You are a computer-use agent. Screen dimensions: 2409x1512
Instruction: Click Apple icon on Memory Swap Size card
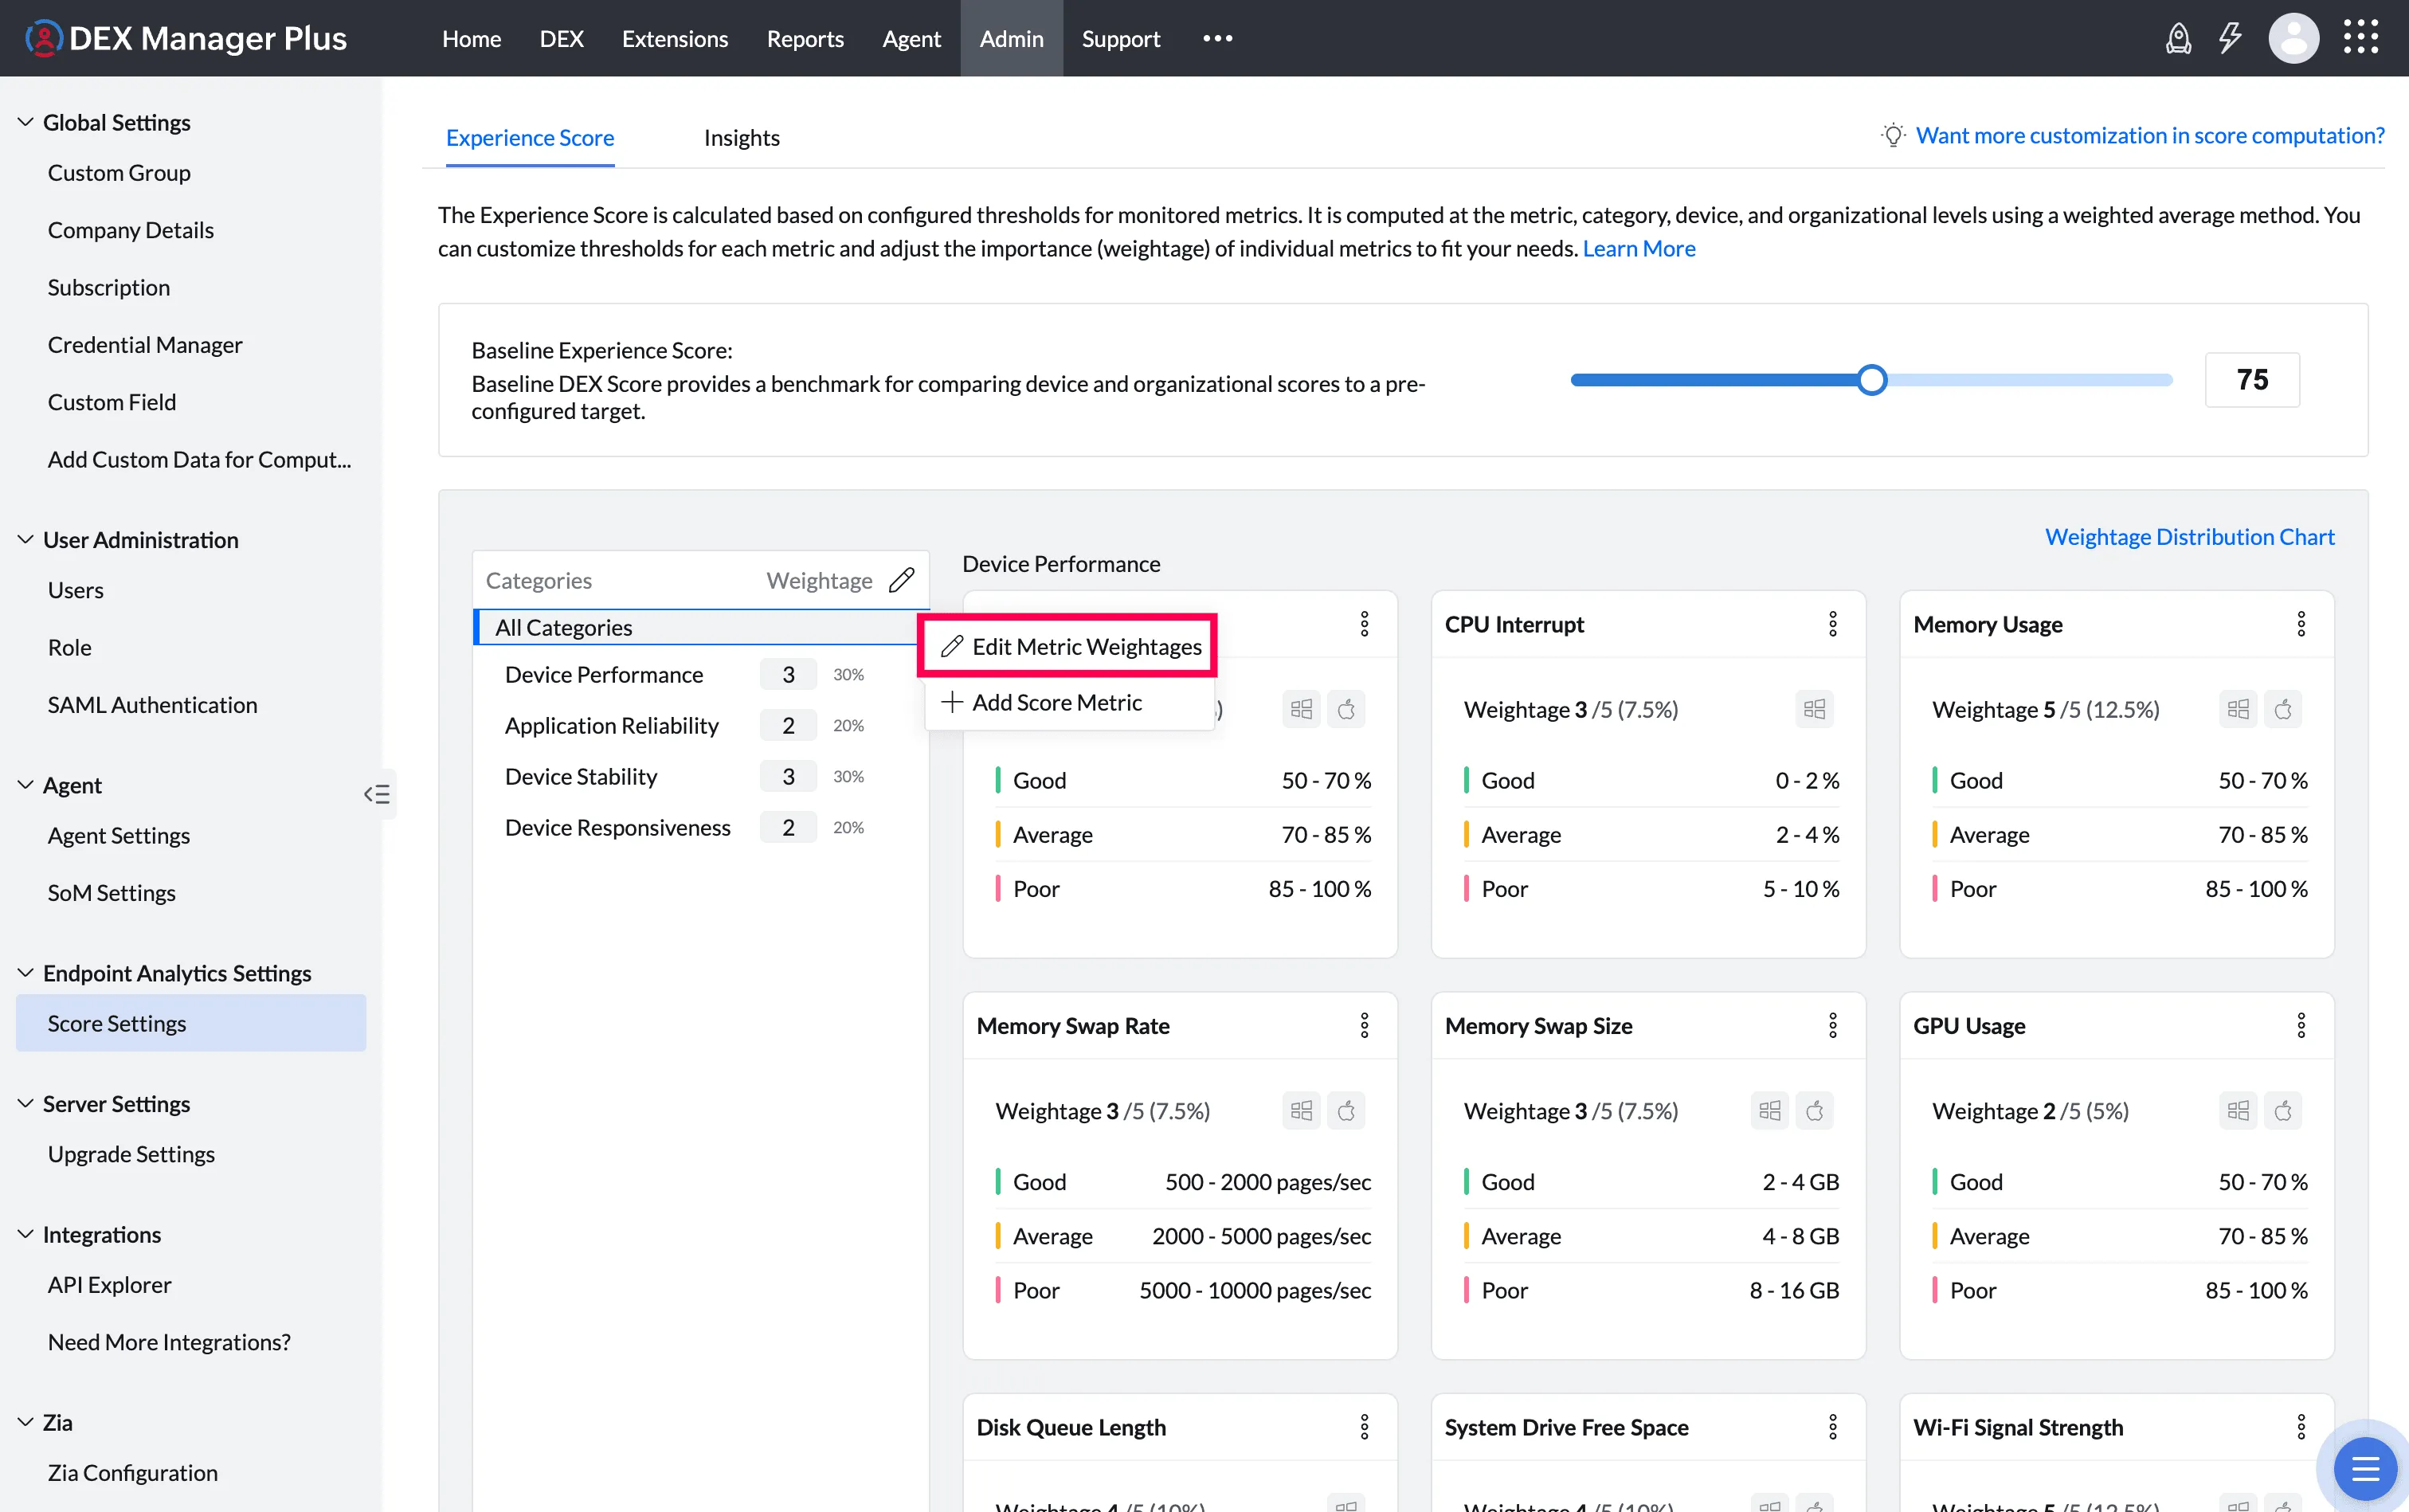point(1814,1110)
